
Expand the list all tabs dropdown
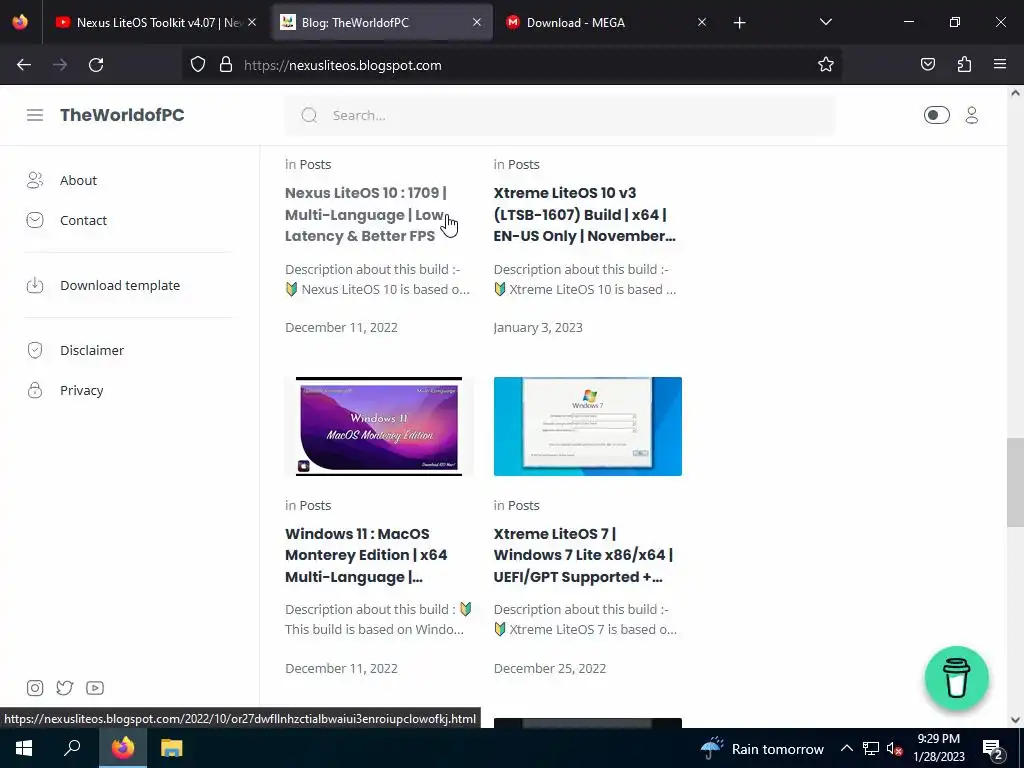(x=825, y=22)
